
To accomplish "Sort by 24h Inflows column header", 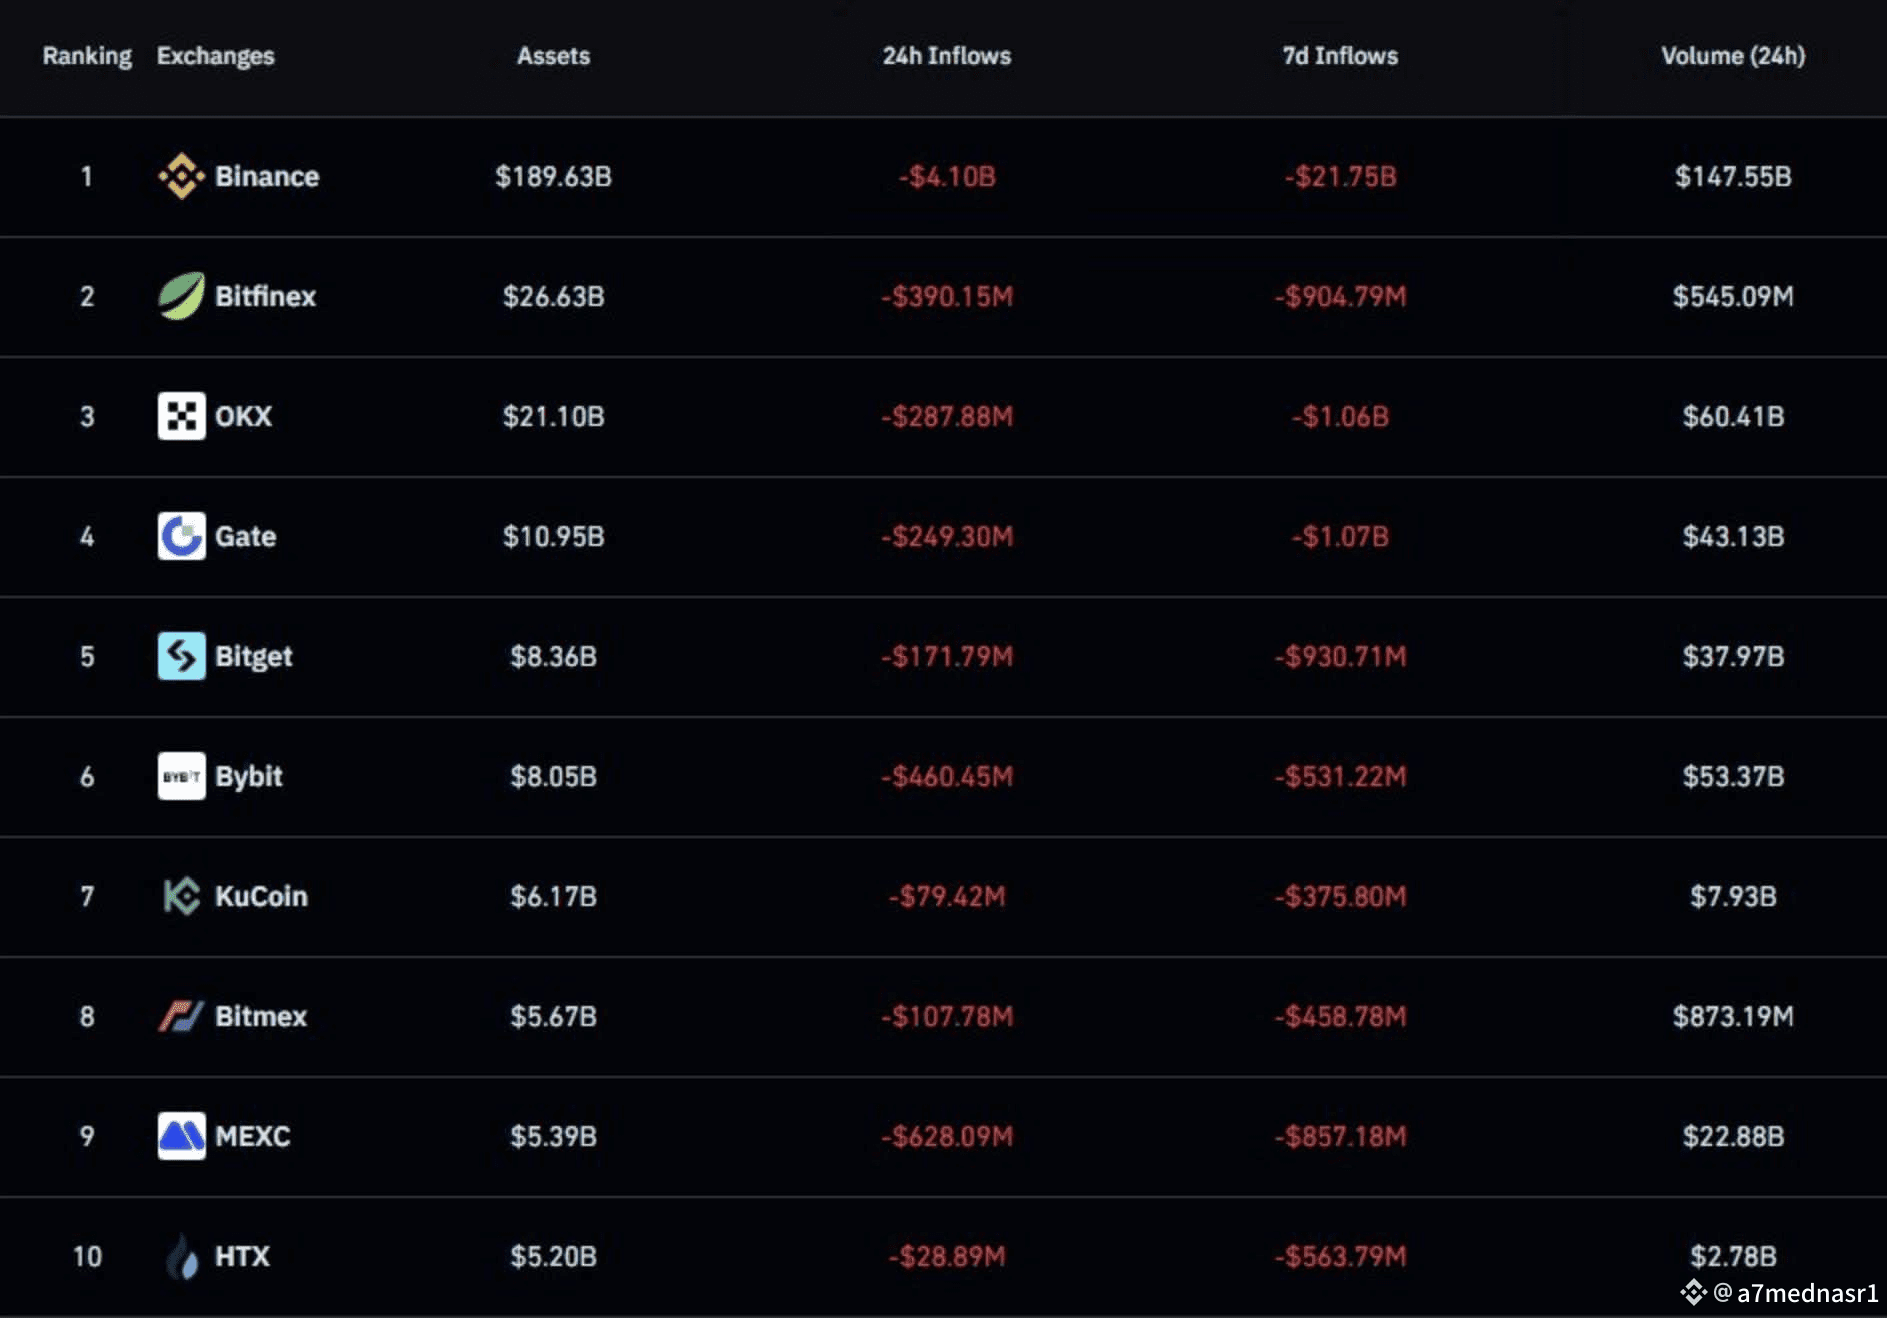I will point(946,56).
